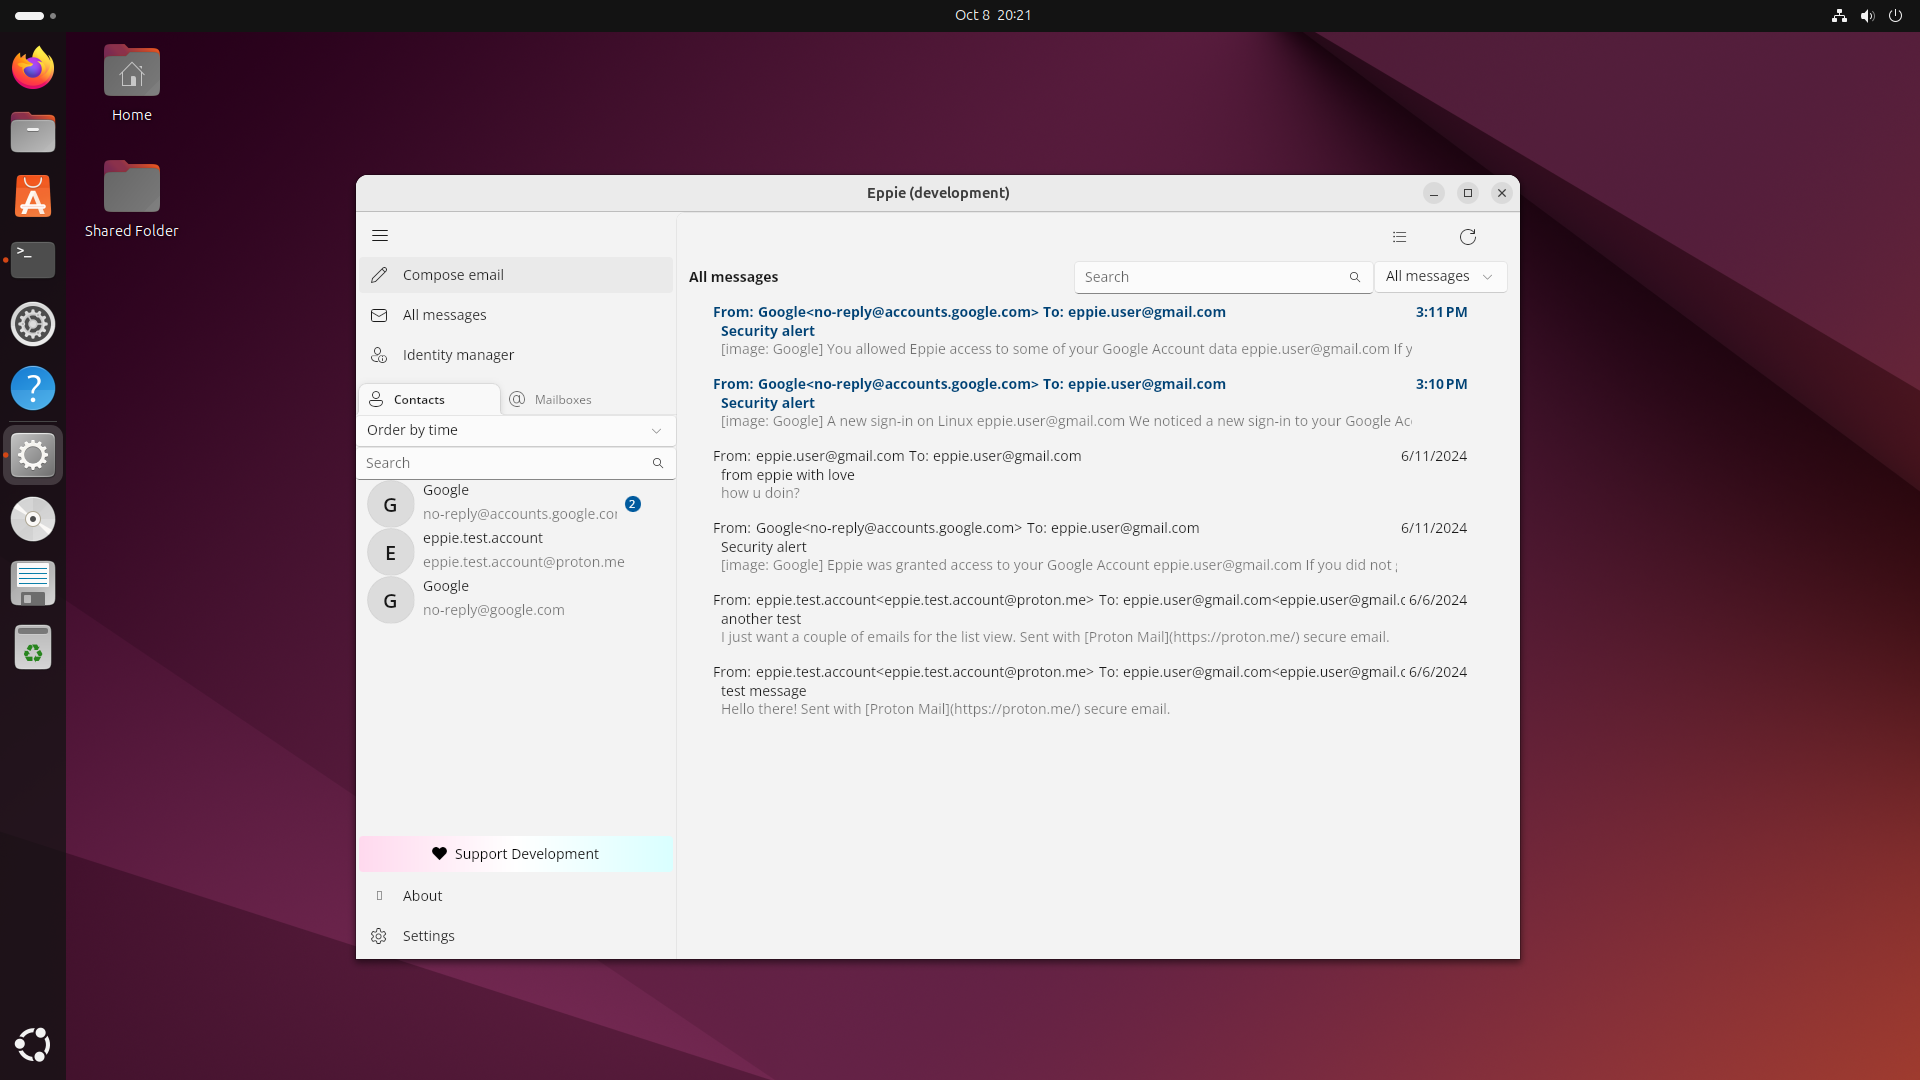Click the Support Development button
The height and width of the screenshot is (1080, 1920).
coord(515,853)
